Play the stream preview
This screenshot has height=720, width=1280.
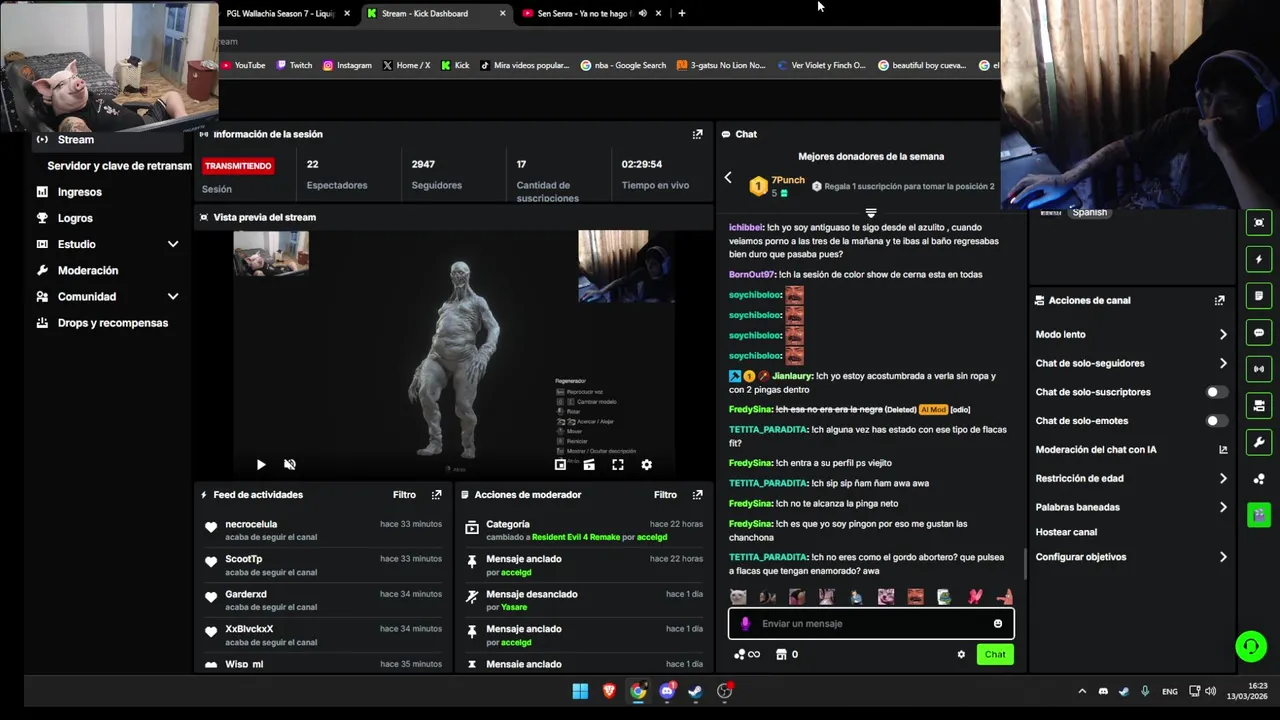point(261,465)
